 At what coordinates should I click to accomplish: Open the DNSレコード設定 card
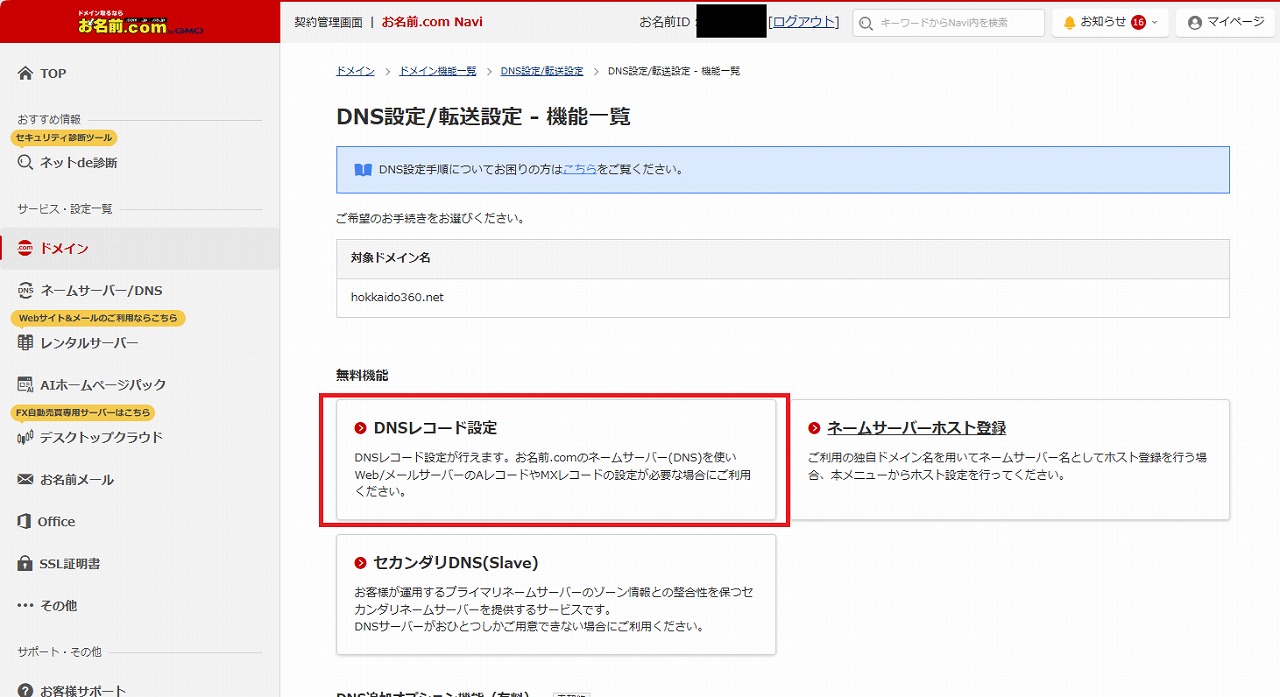(435, 427)
